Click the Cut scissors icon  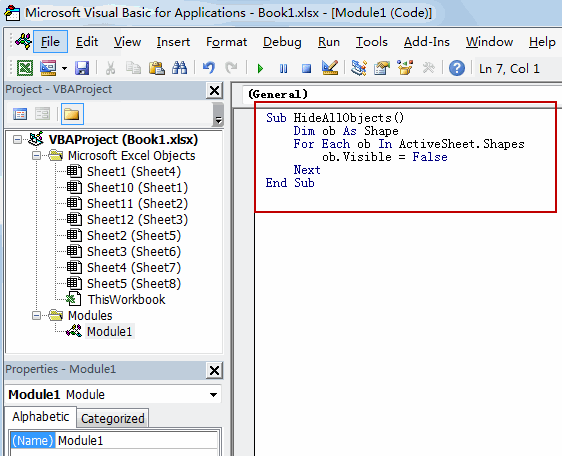pyautogui.click(x=110, y=68)
